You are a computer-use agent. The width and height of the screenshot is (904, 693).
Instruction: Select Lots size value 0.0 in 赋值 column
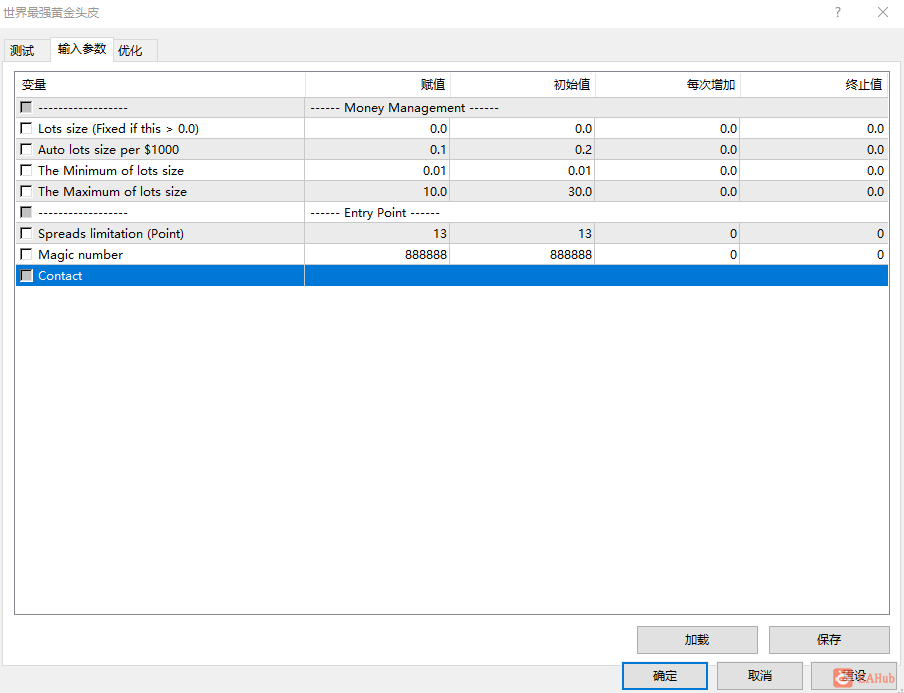click(x=378, y=129)
